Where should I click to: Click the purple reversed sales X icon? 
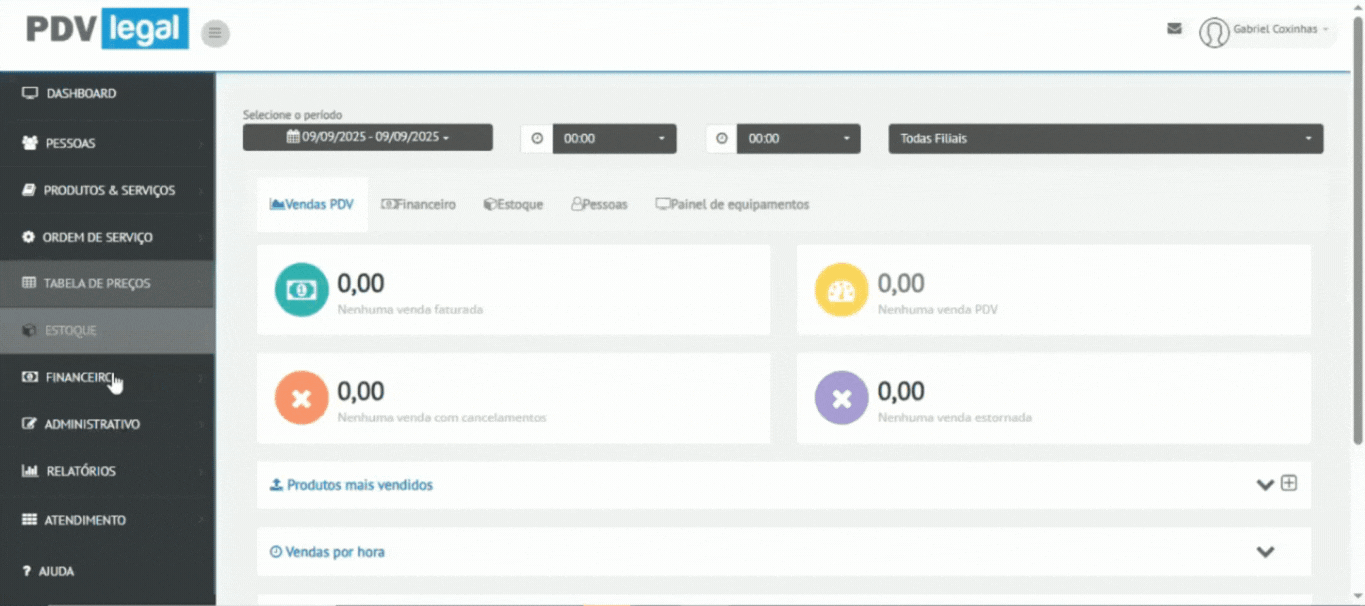click(x=841, y=398)
